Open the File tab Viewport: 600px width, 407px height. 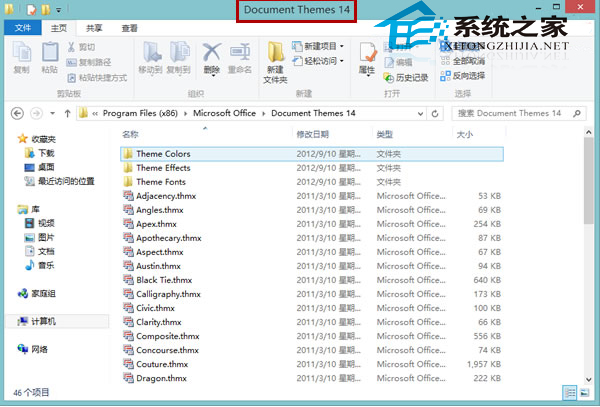(x=23, y=28)
